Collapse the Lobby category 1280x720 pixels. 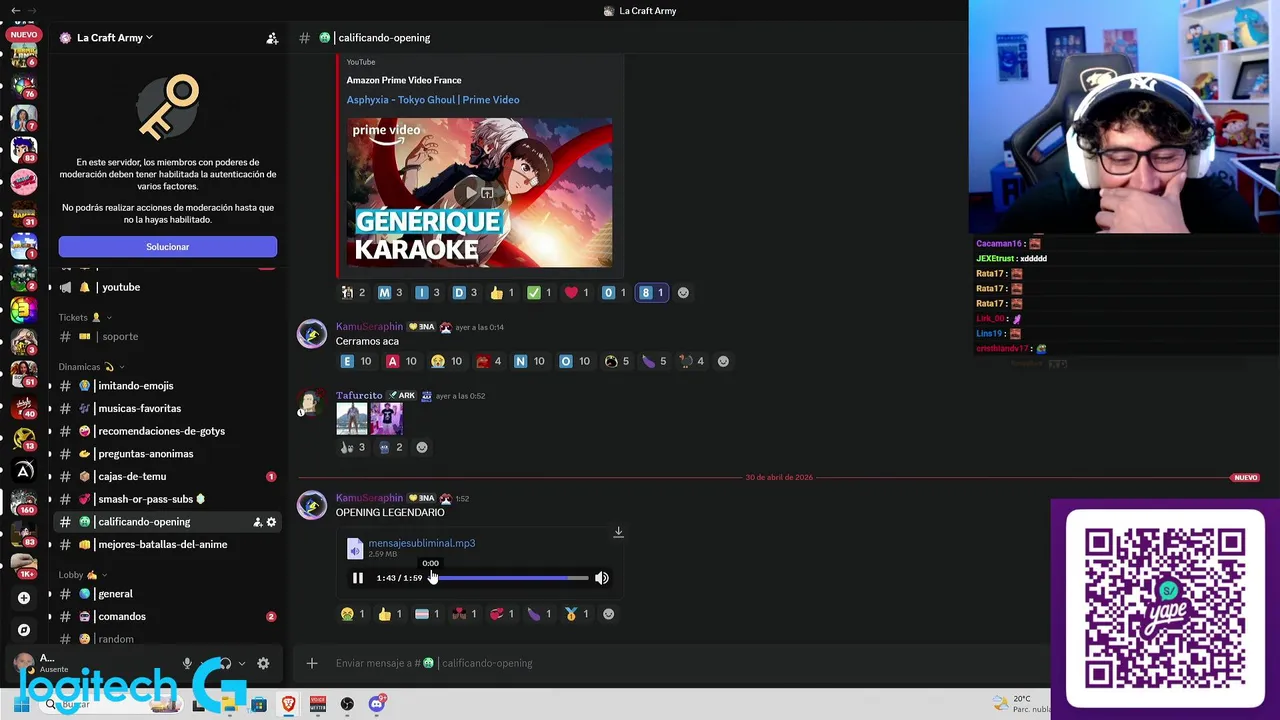pyautogui.click(x=83, y=575)
